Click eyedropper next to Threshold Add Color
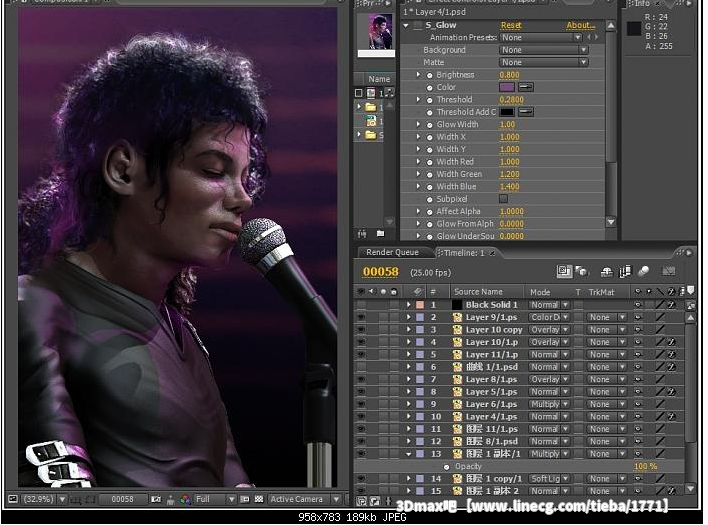Image resolution: width=708 pixels, height=525 pixels. tap(526, 112)
